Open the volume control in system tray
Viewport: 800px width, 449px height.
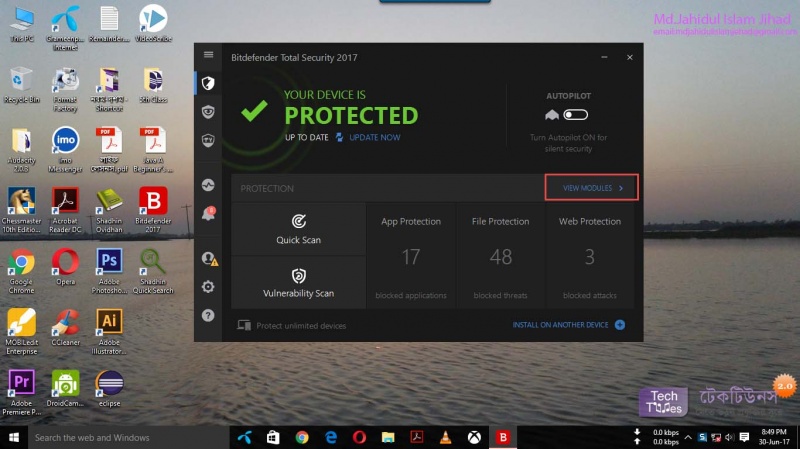point(730,437)
